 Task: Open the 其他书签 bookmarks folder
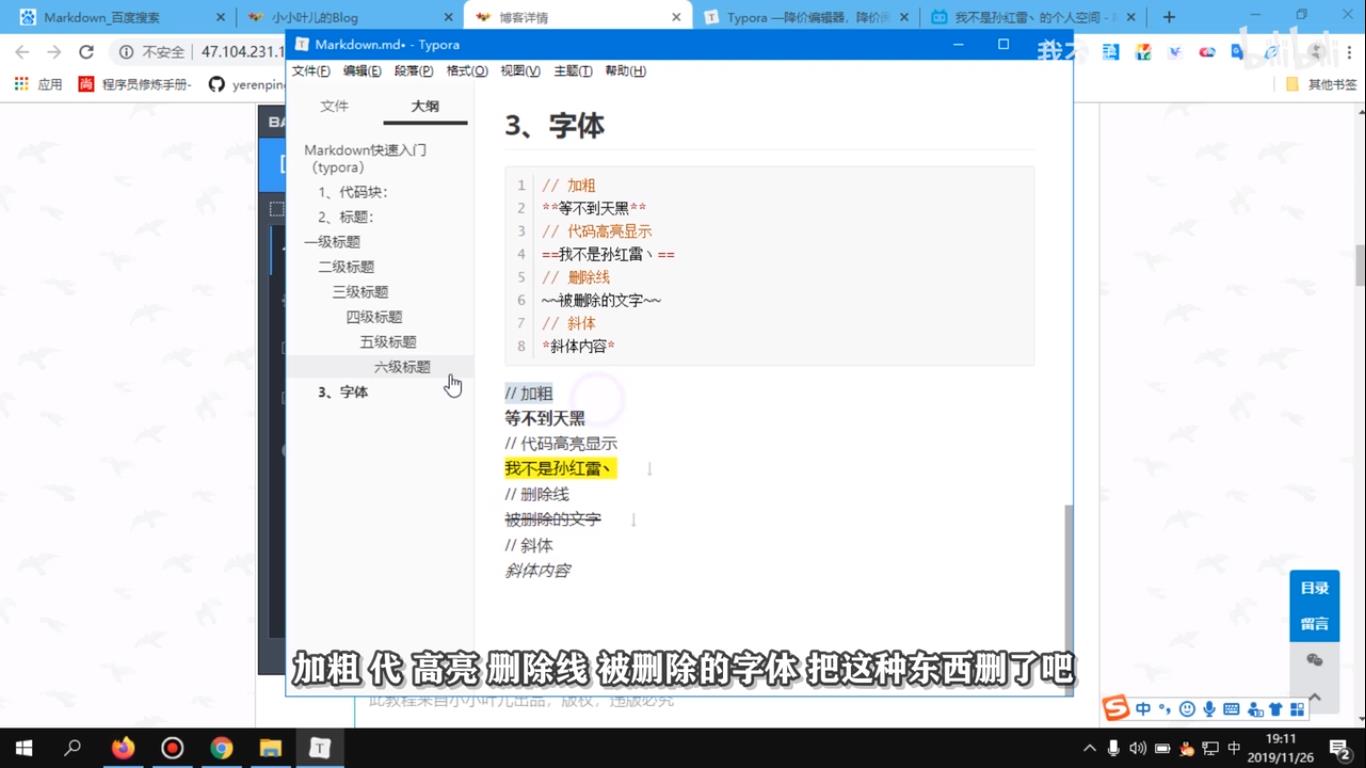tap(1321, 84)
